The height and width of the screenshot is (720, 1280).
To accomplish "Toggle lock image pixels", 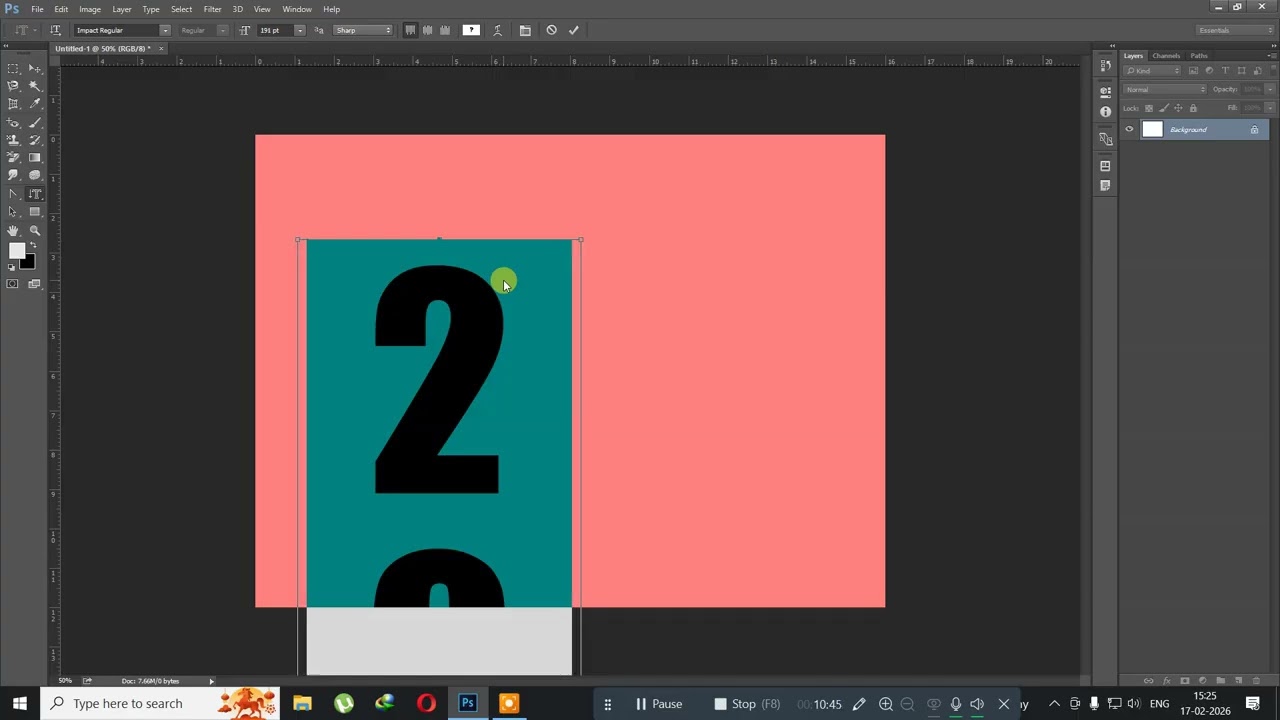I will click(x=1163, y=108).
